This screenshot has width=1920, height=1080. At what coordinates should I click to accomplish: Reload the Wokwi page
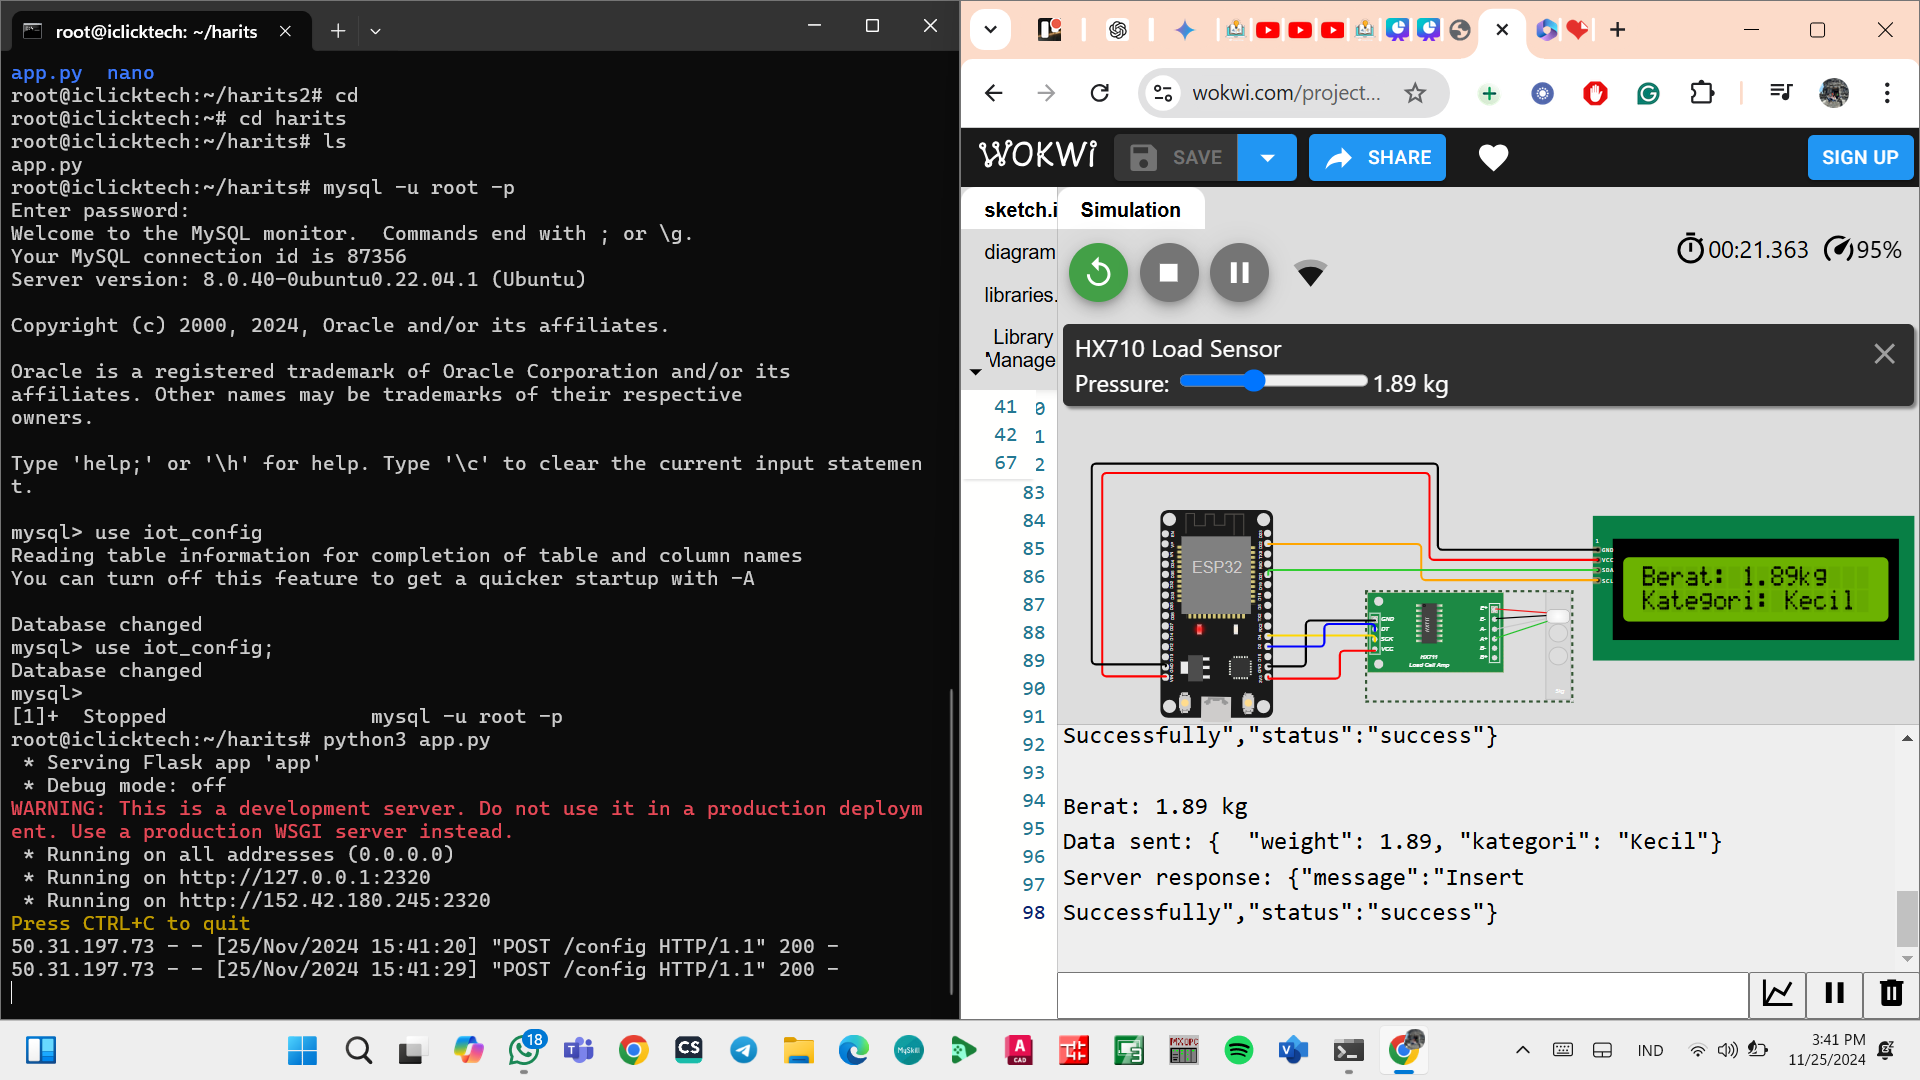pos(1100,93)
